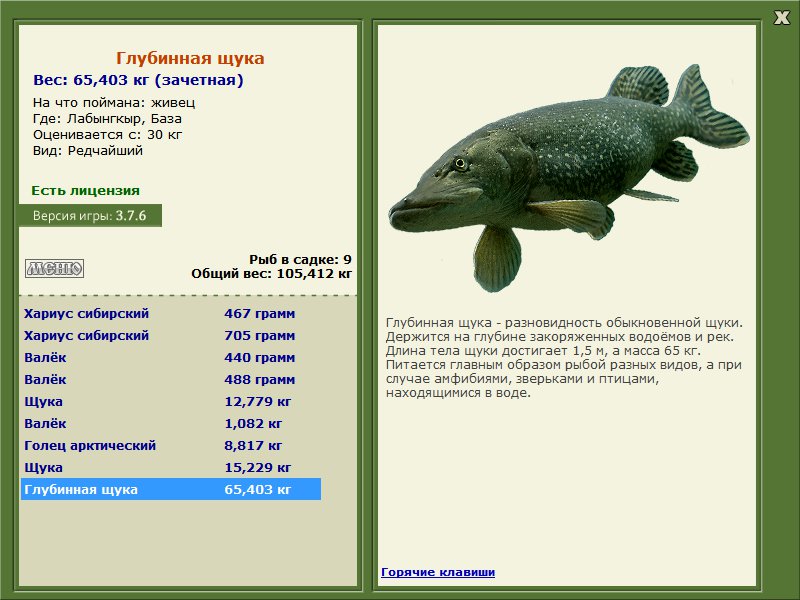Select the Голец арктический 8,817 кг row
This screenshot has width=800, height=600.
[171, 445]
